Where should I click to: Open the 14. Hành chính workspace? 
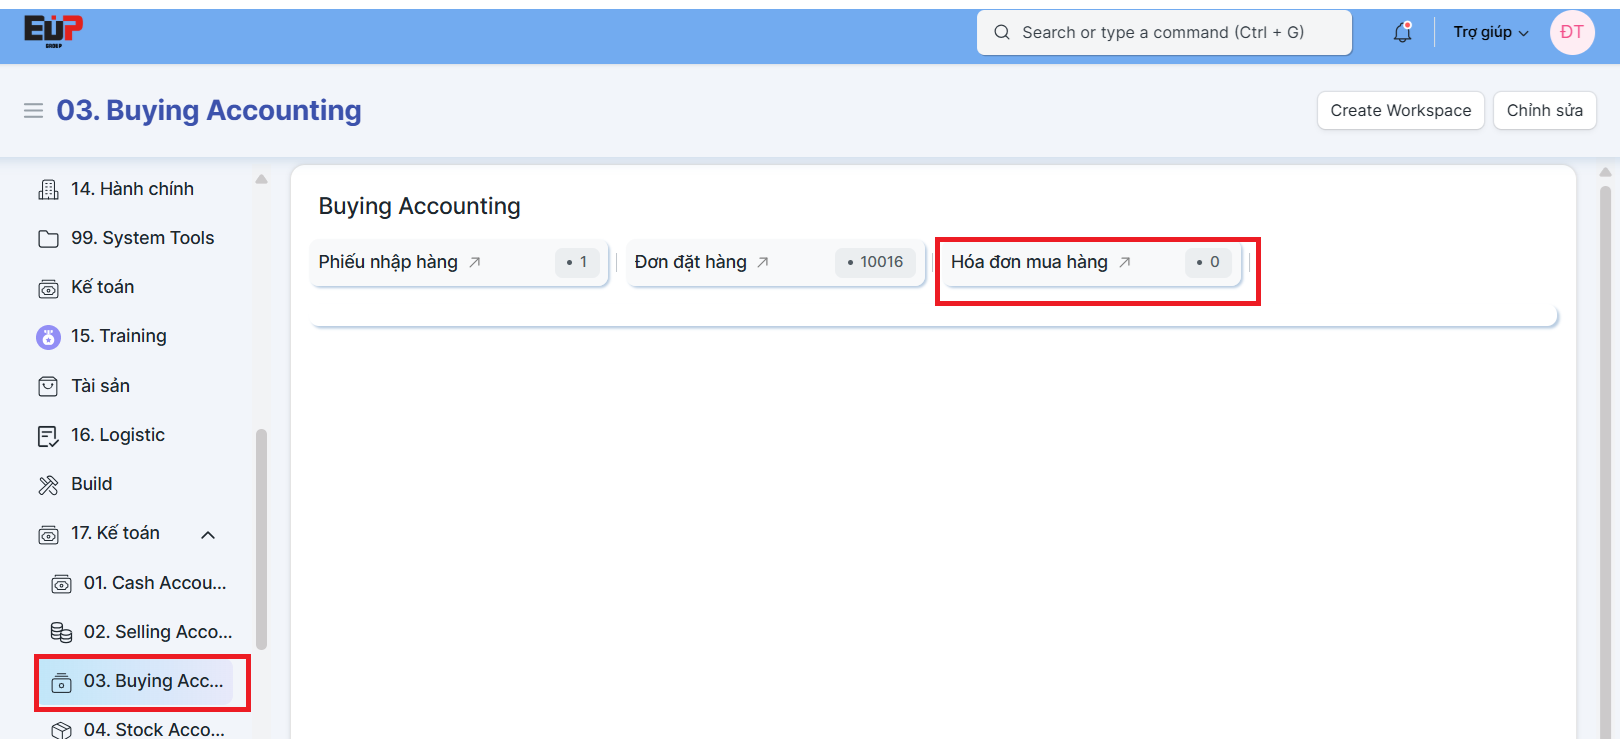point(132,189)
